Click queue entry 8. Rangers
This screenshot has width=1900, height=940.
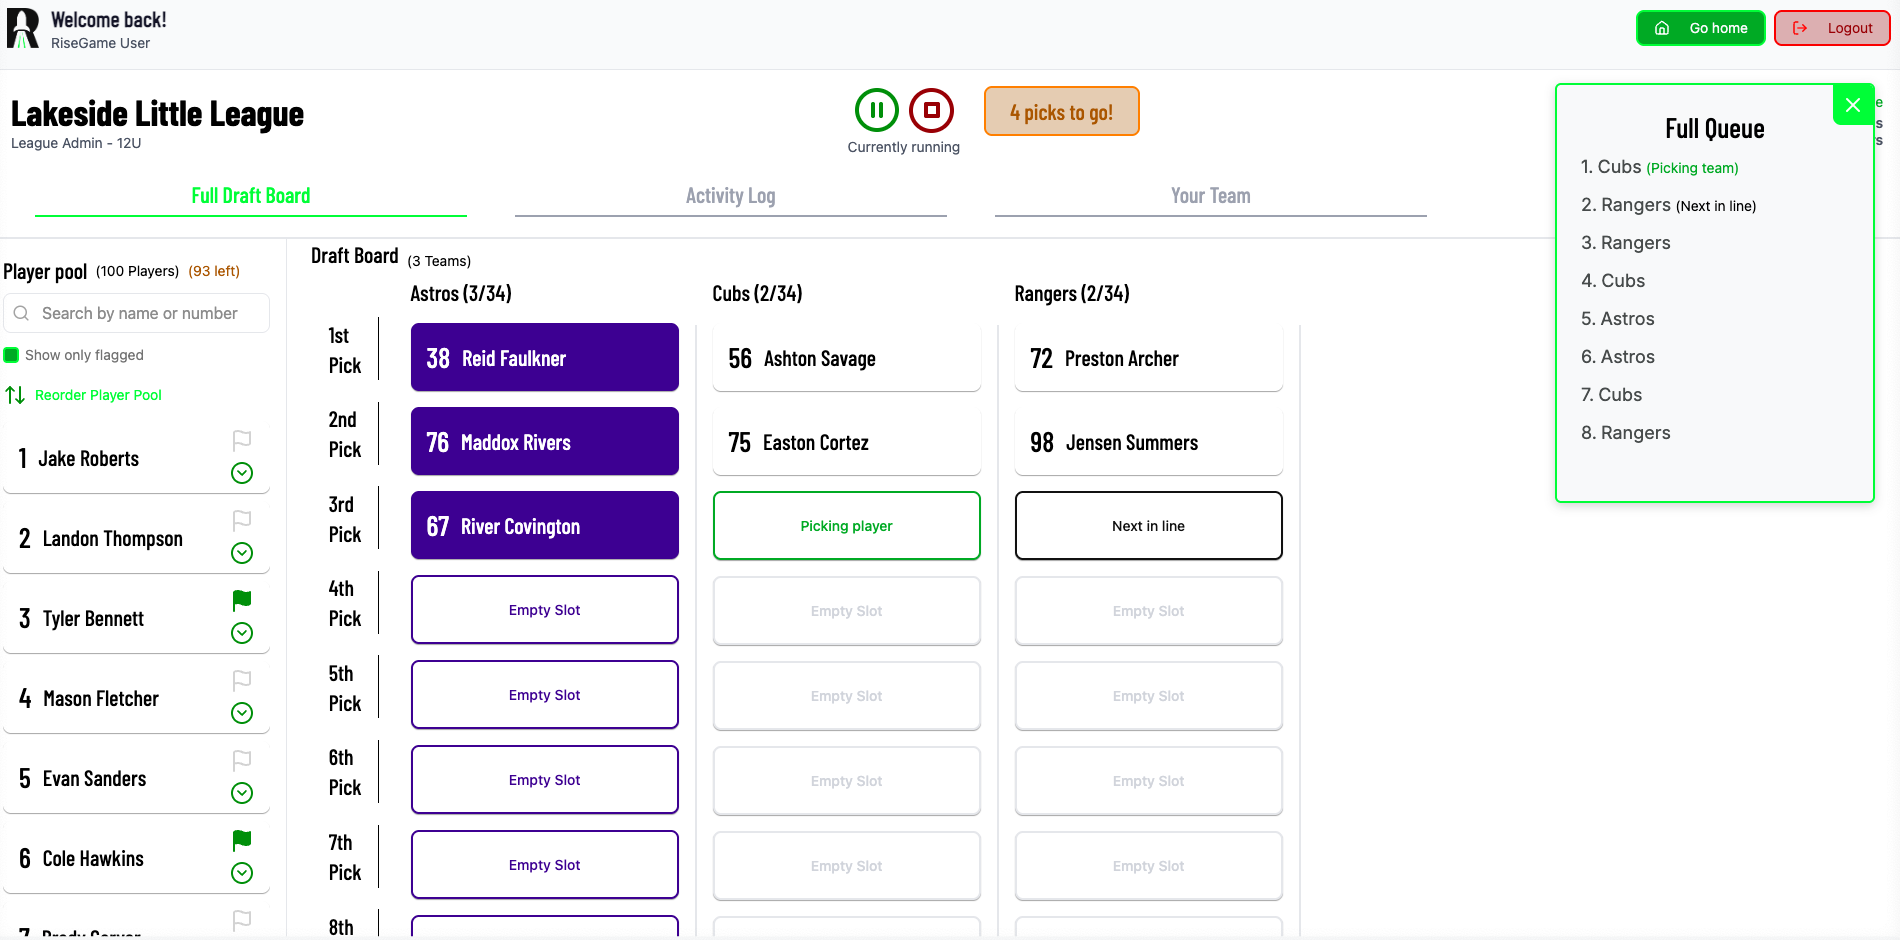[1626, 433]
